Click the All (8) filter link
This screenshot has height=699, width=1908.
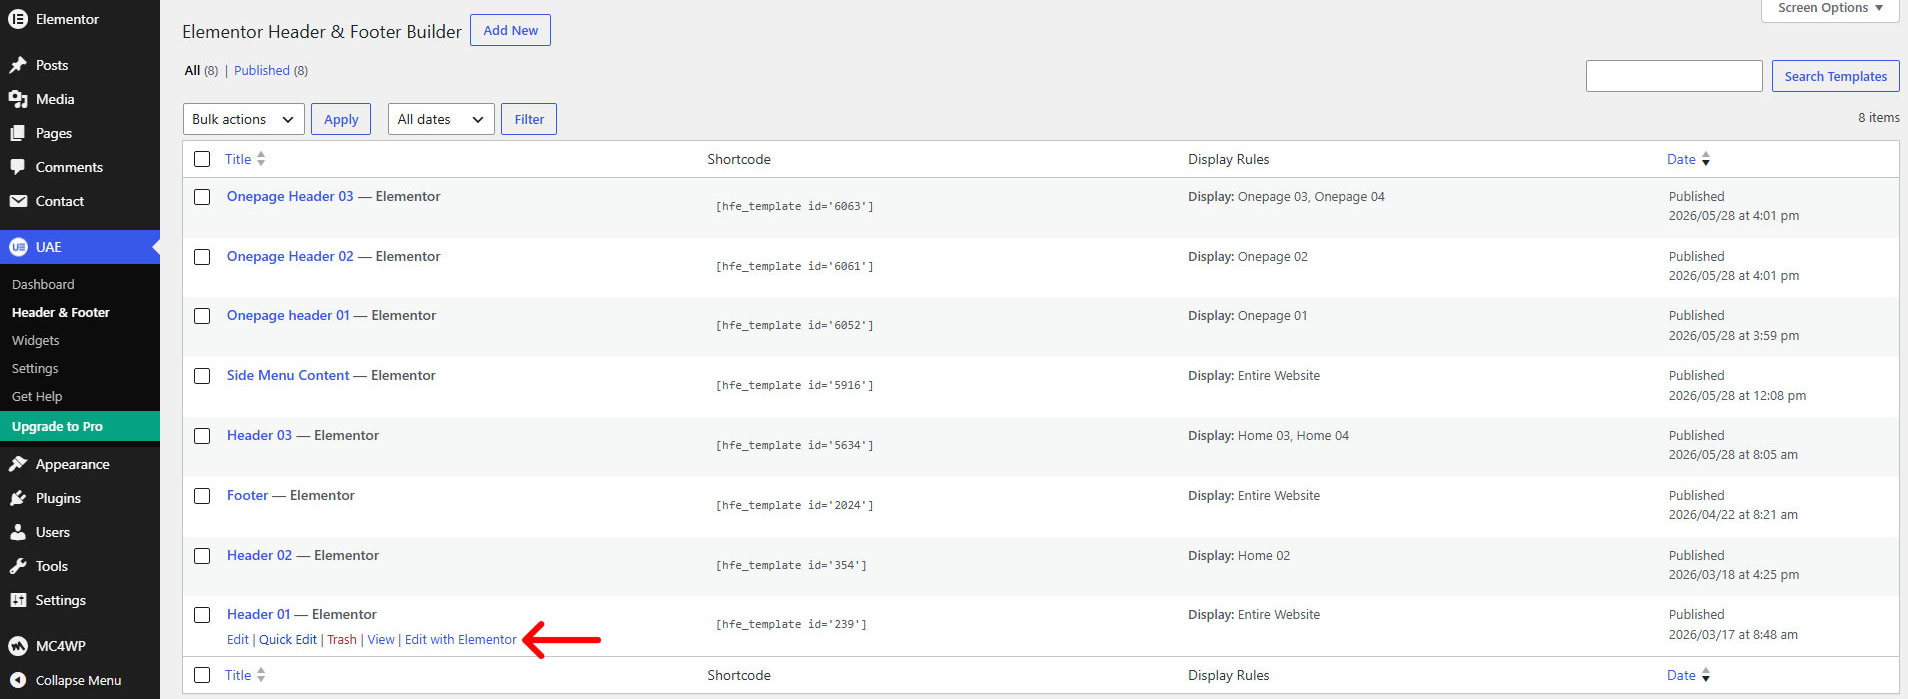[x=201, y=70]
